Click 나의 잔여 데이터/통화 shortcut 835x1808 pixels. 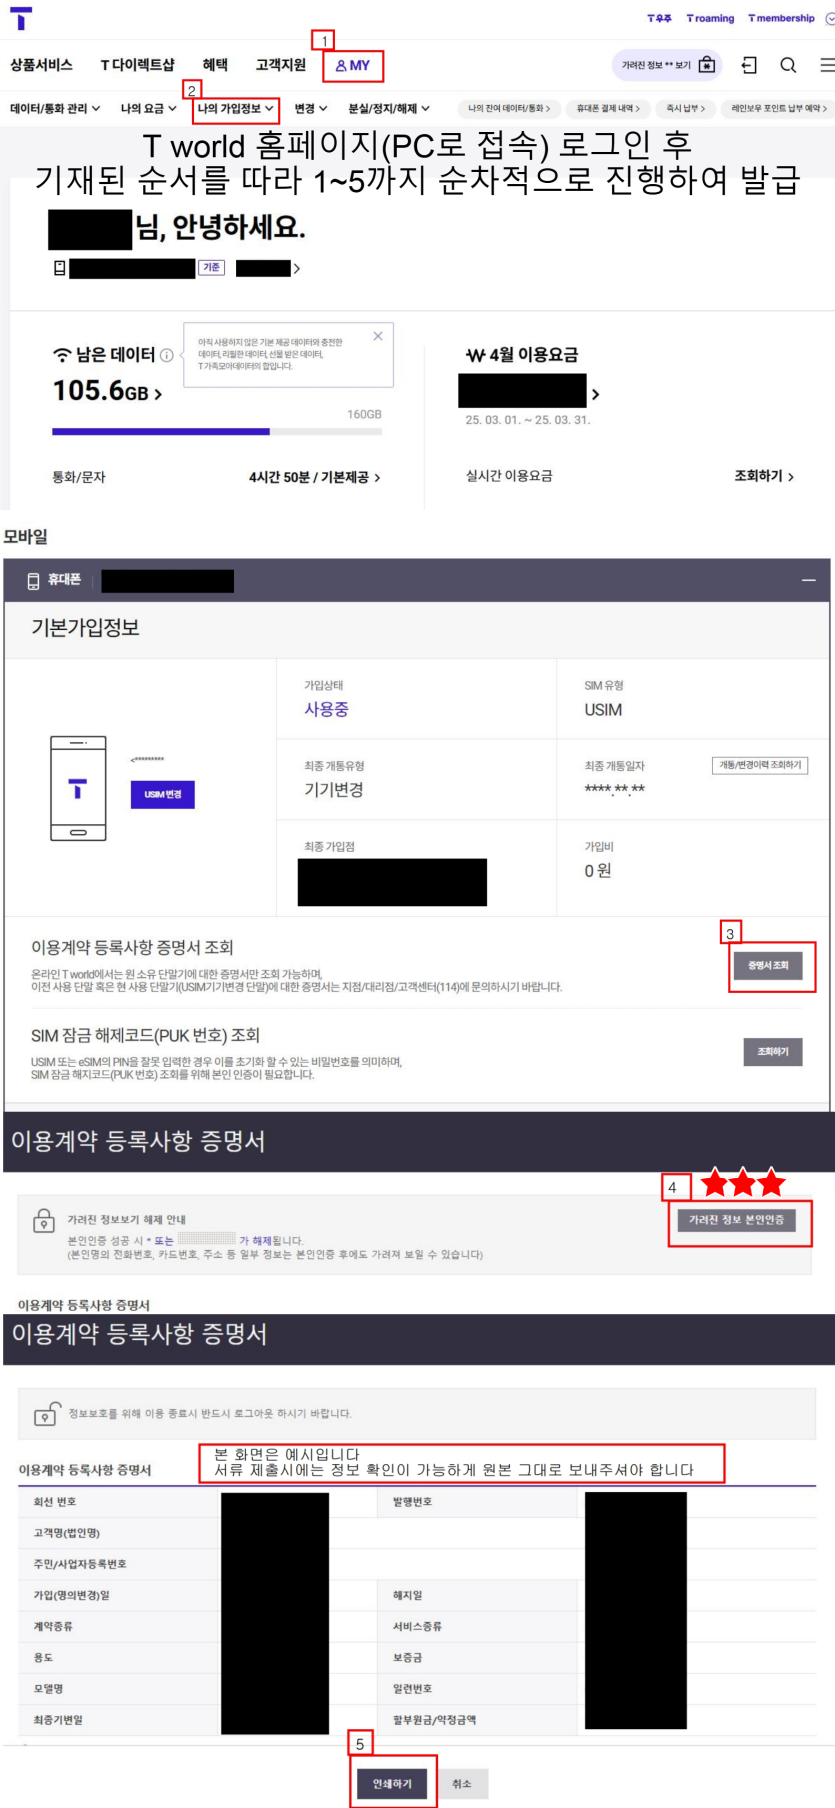point(509,108)
